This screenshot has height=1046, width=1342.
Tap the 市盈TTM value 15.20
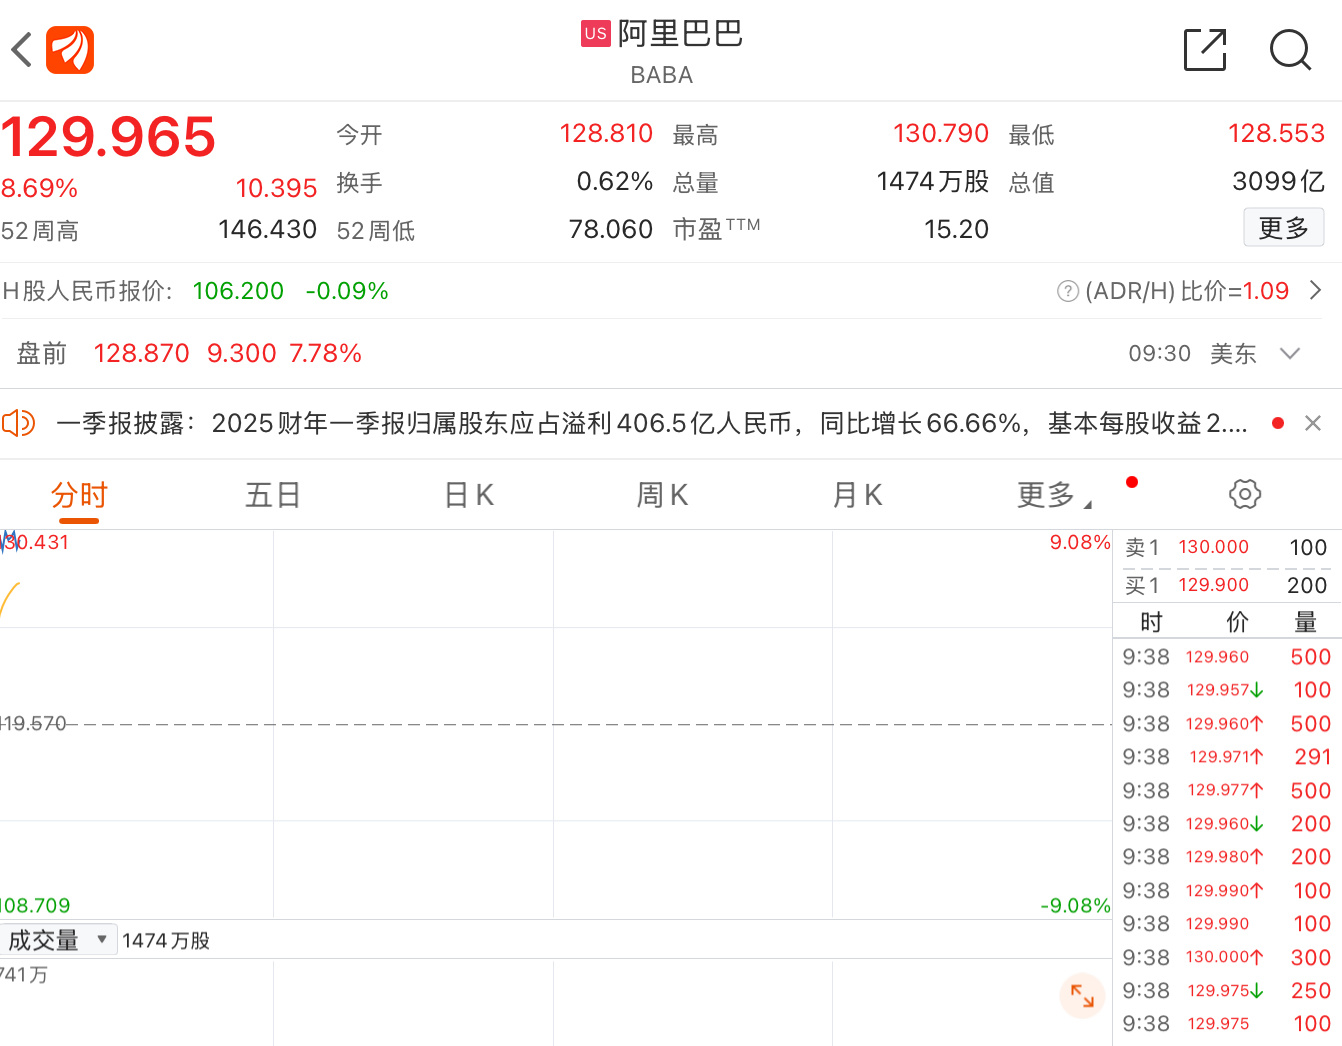click(956, 229)
